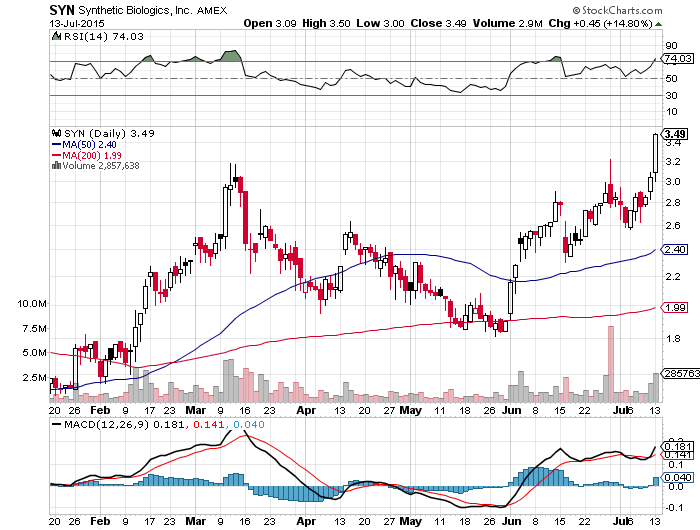
Task: Click the AMEX exchange label
Action: (212, 10)
